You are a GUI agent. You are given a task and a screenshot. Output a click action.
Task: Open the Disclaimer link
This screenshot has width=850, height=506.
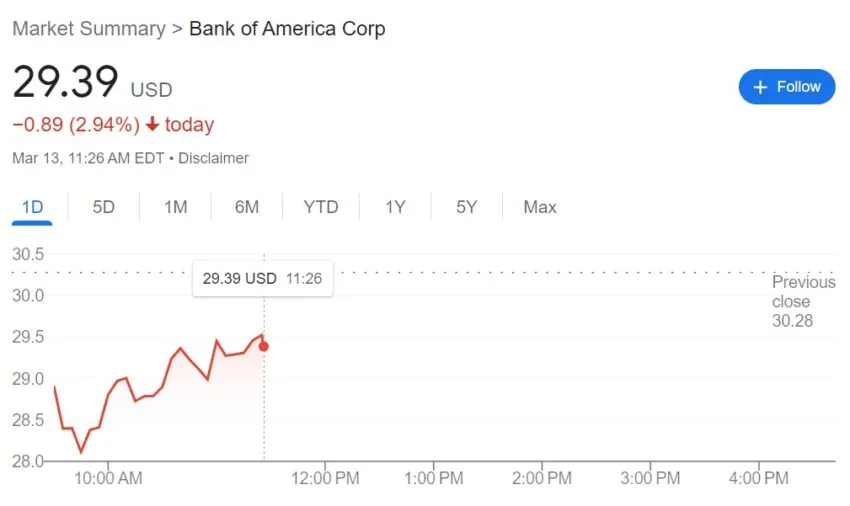click(213, 158)
